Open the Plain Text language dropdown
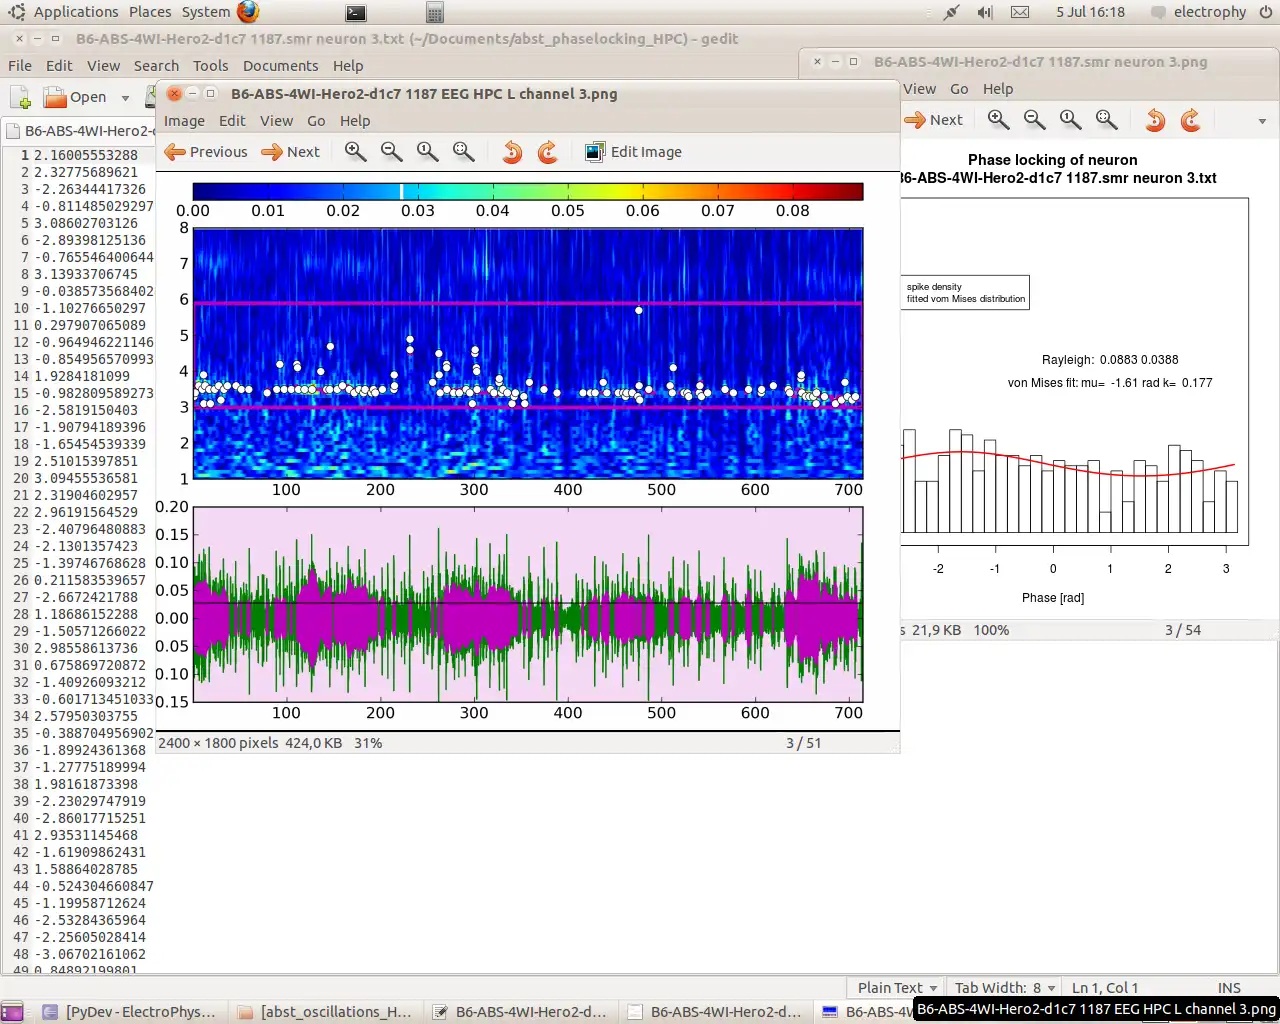Screen dimensions: 1280x1024 (897, 987)
